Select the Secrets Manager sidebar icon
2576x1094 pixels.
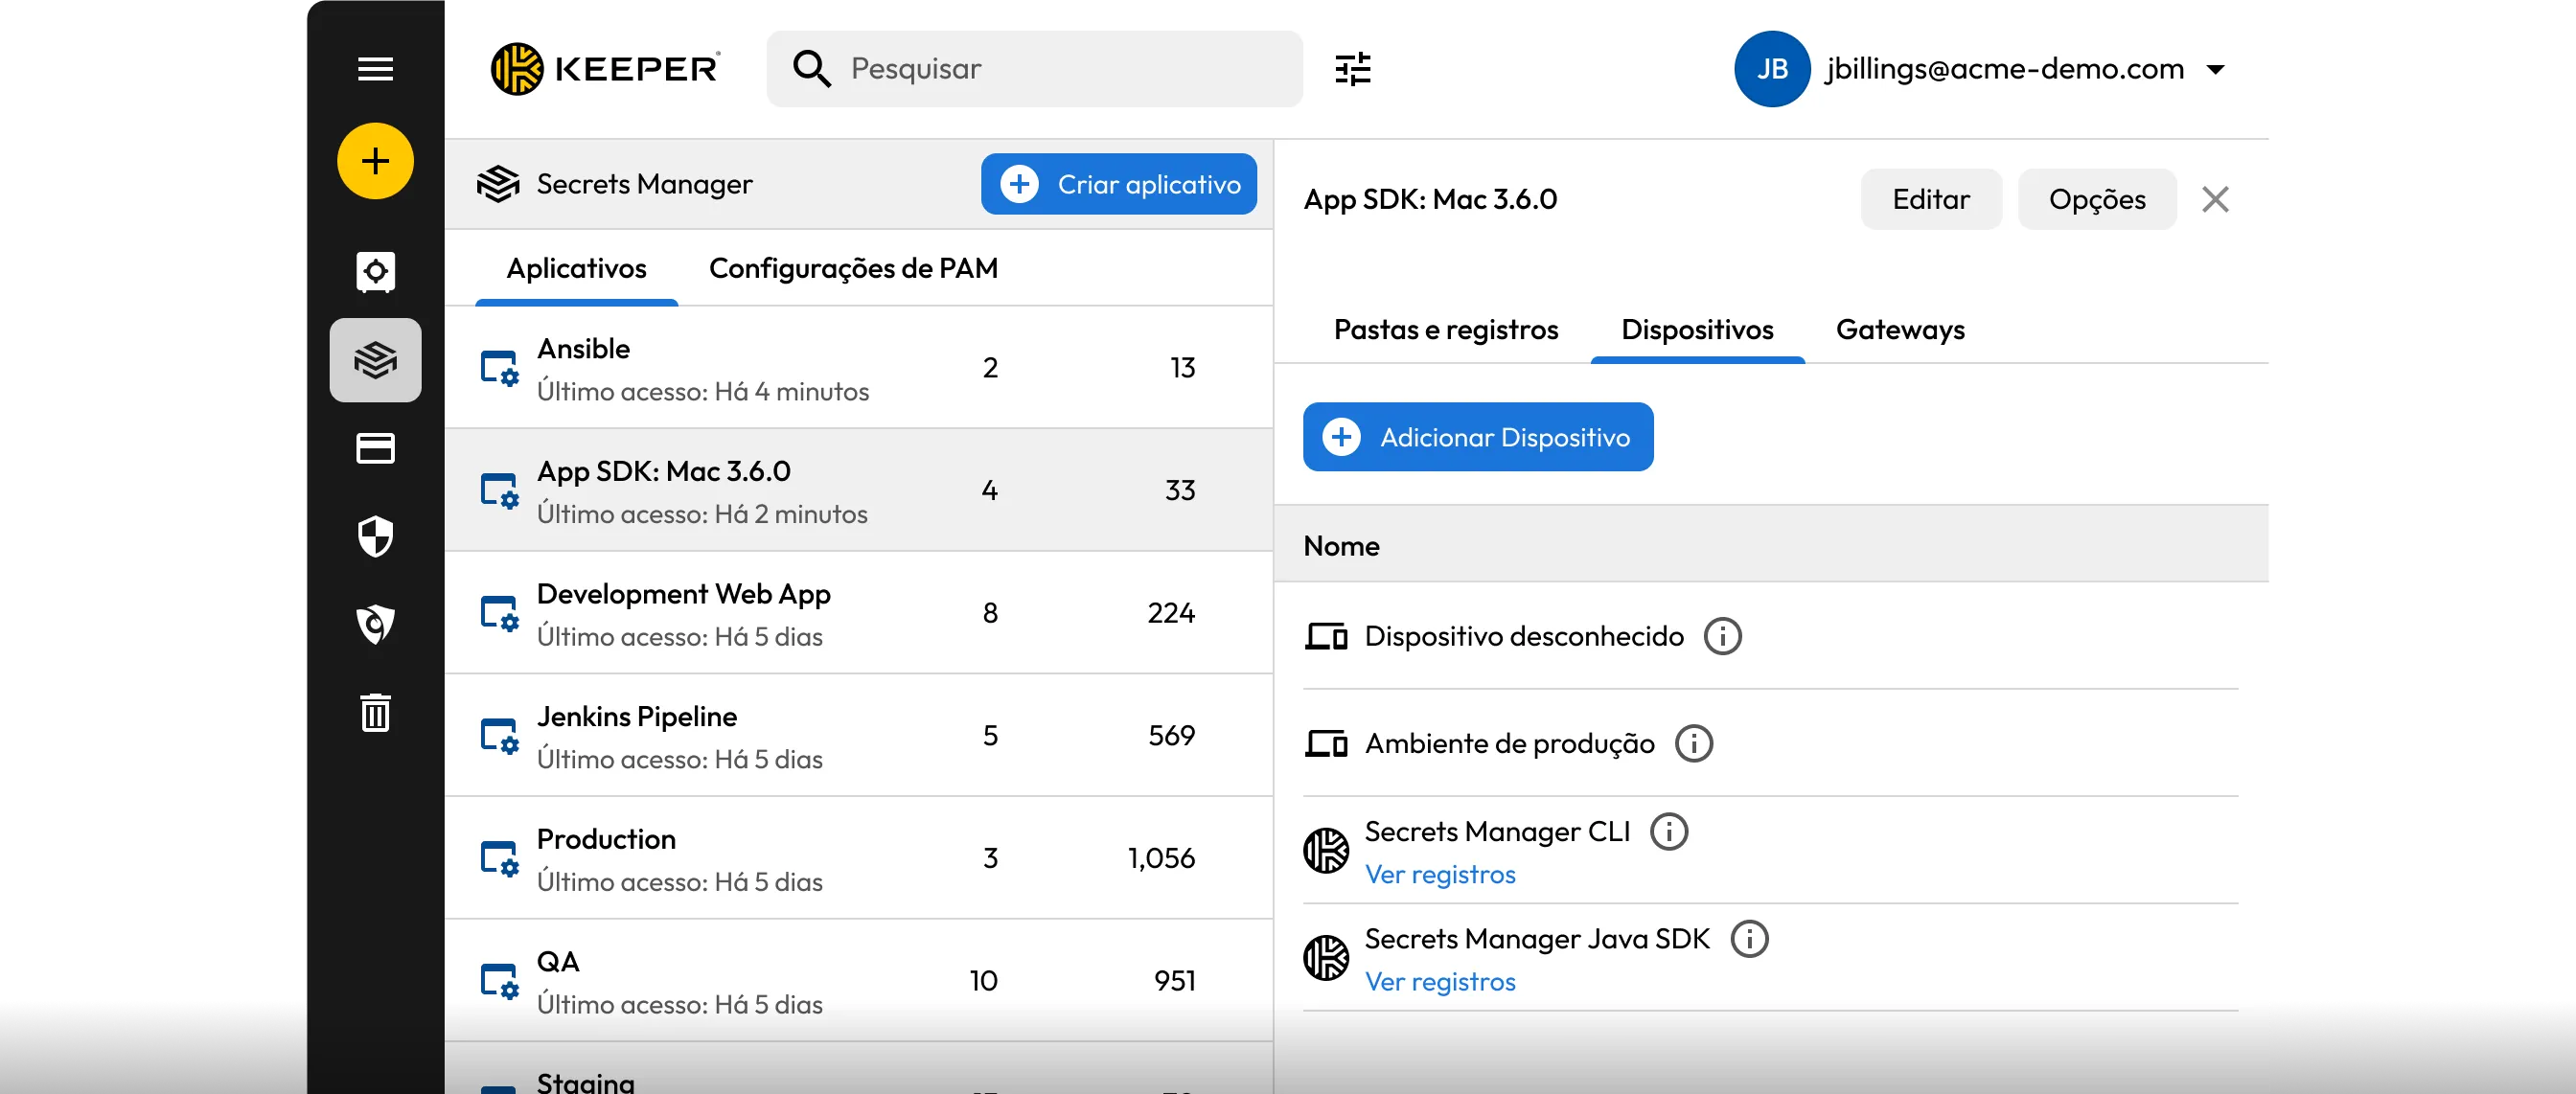pyautogui.click(x=375, y=360)
